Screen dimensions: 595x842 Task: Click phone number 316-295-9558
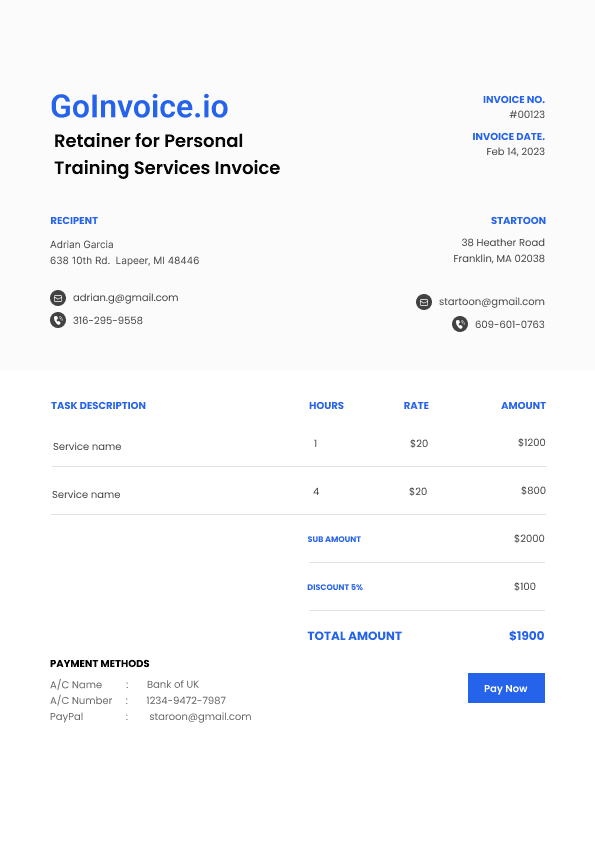108,321
